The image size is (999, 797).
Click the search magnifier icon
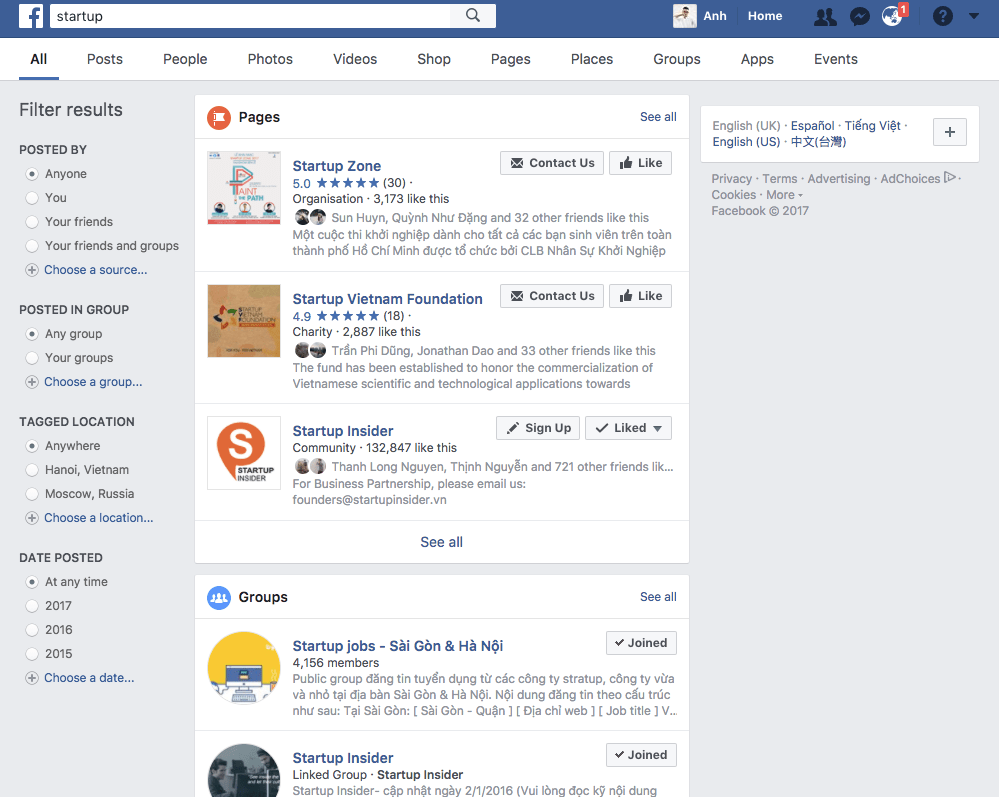pyautogui.click(x=473, y=16)
